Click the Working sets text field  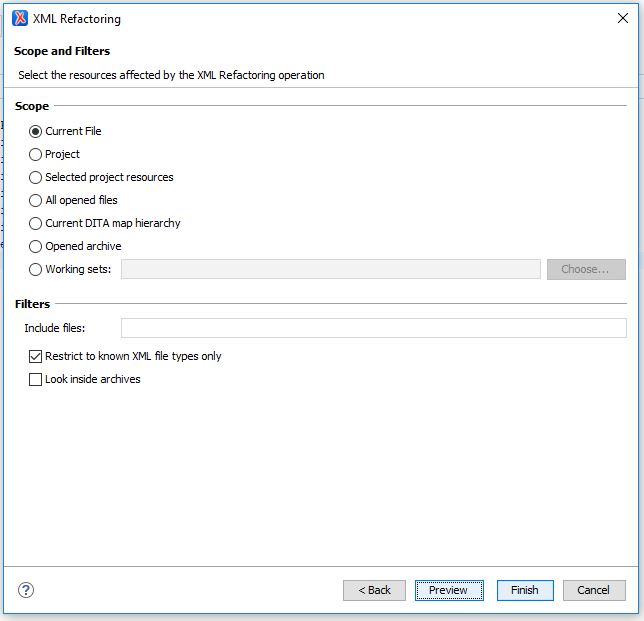coord(331,269)
